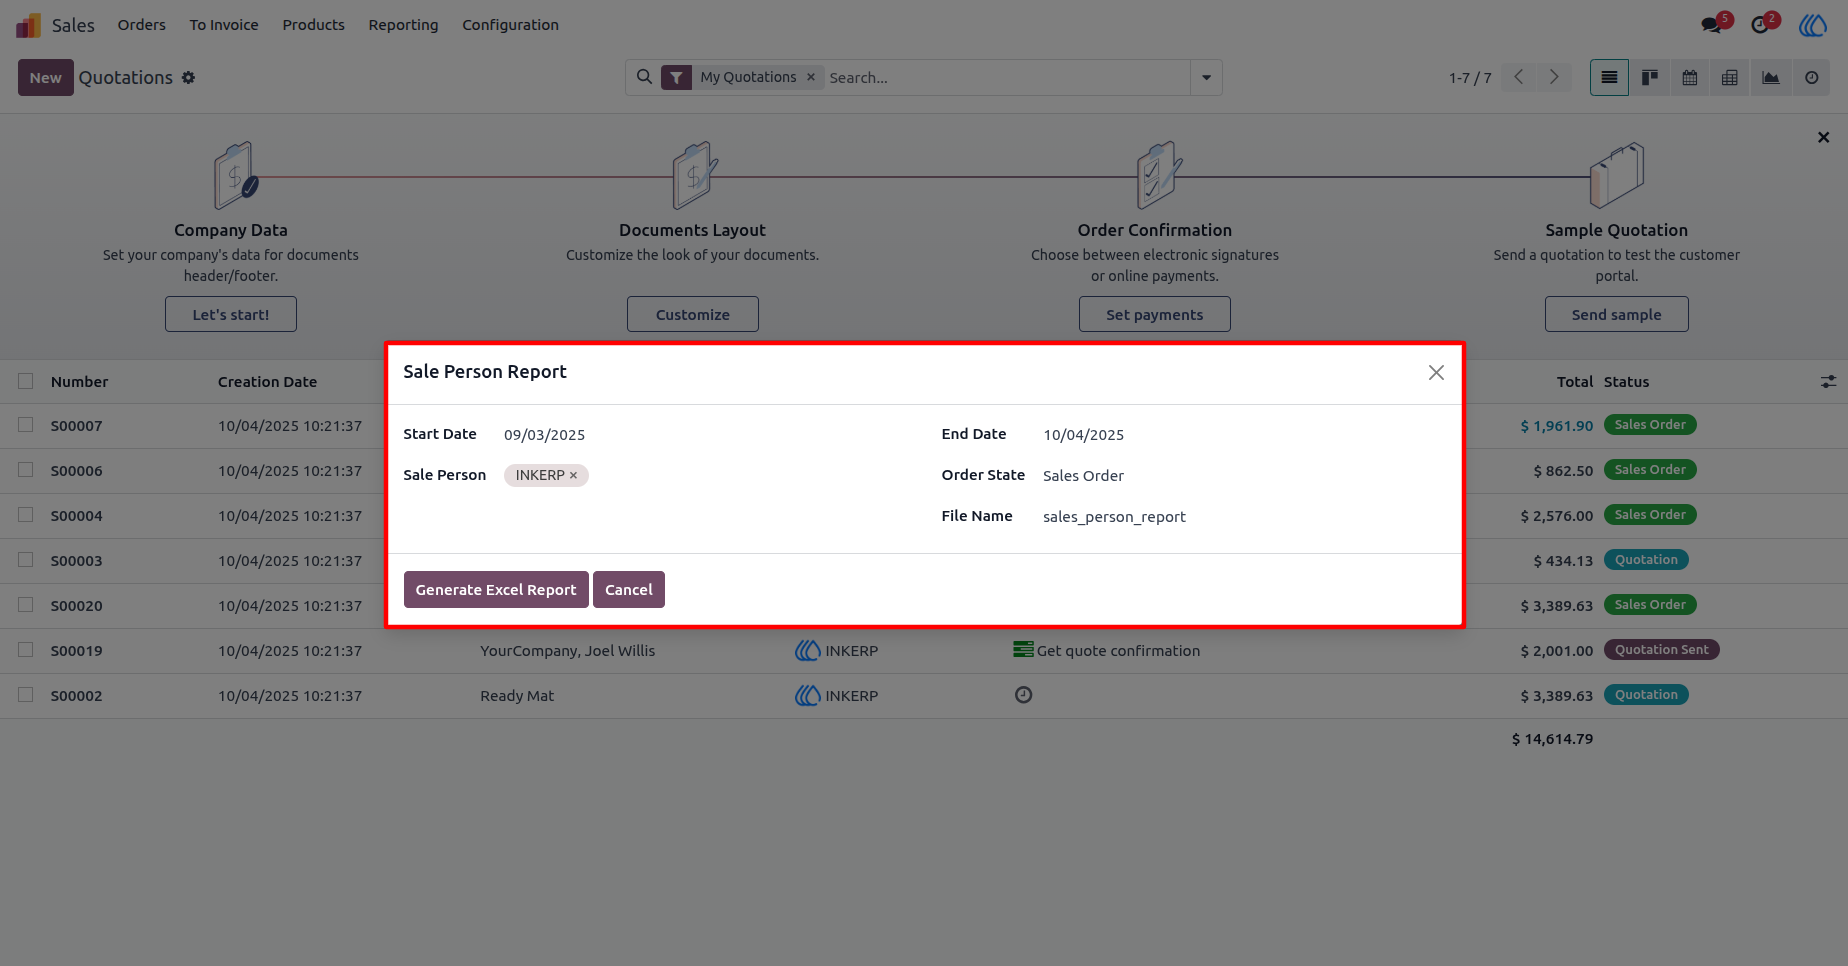Open the End Date picker
The width and height of the screenshot is (1848, 966).
click(1244, 435)
